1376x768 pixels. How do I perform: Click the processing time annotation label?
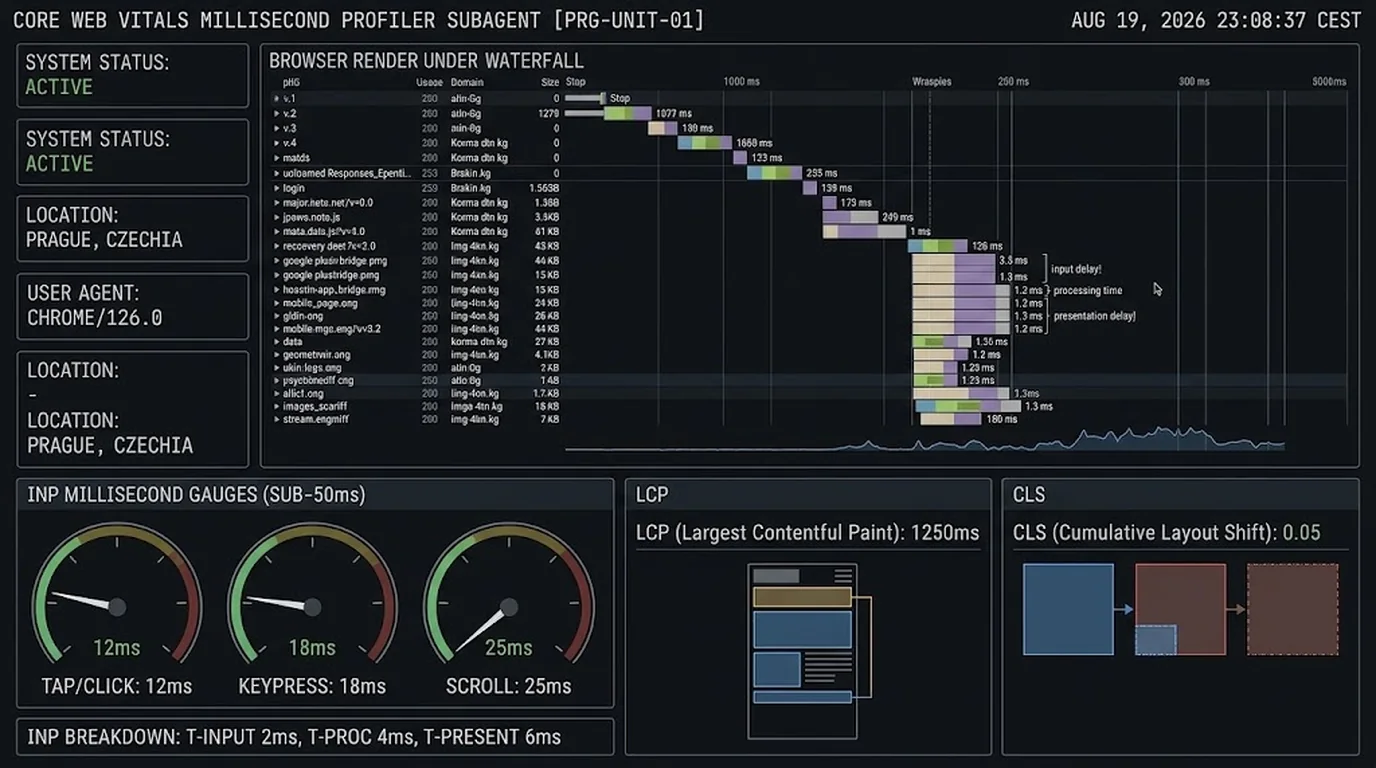click(1088, 291)
